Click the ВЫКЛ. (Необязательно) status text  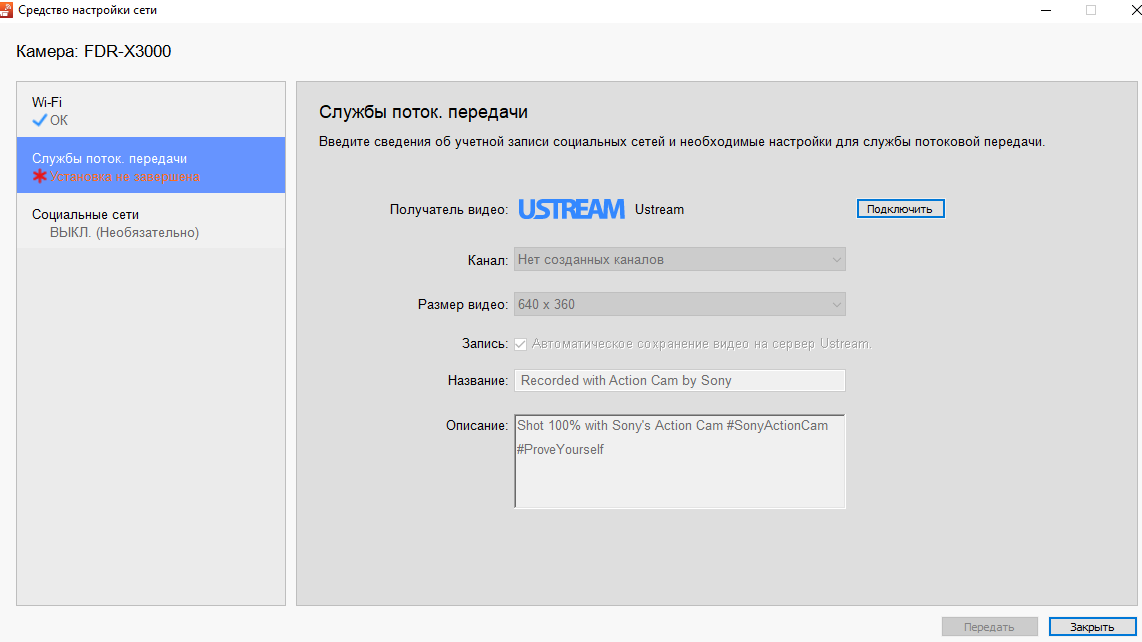[125, 232]
